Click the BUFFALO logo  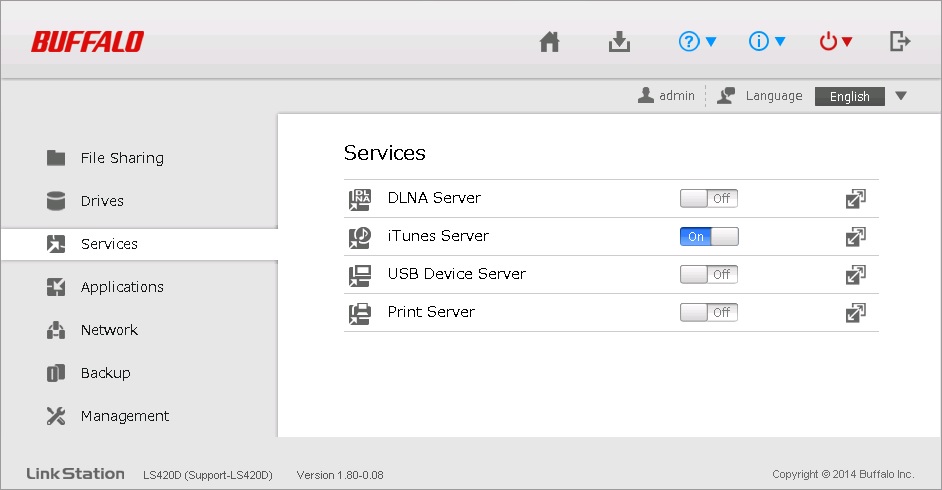point(88,42)
